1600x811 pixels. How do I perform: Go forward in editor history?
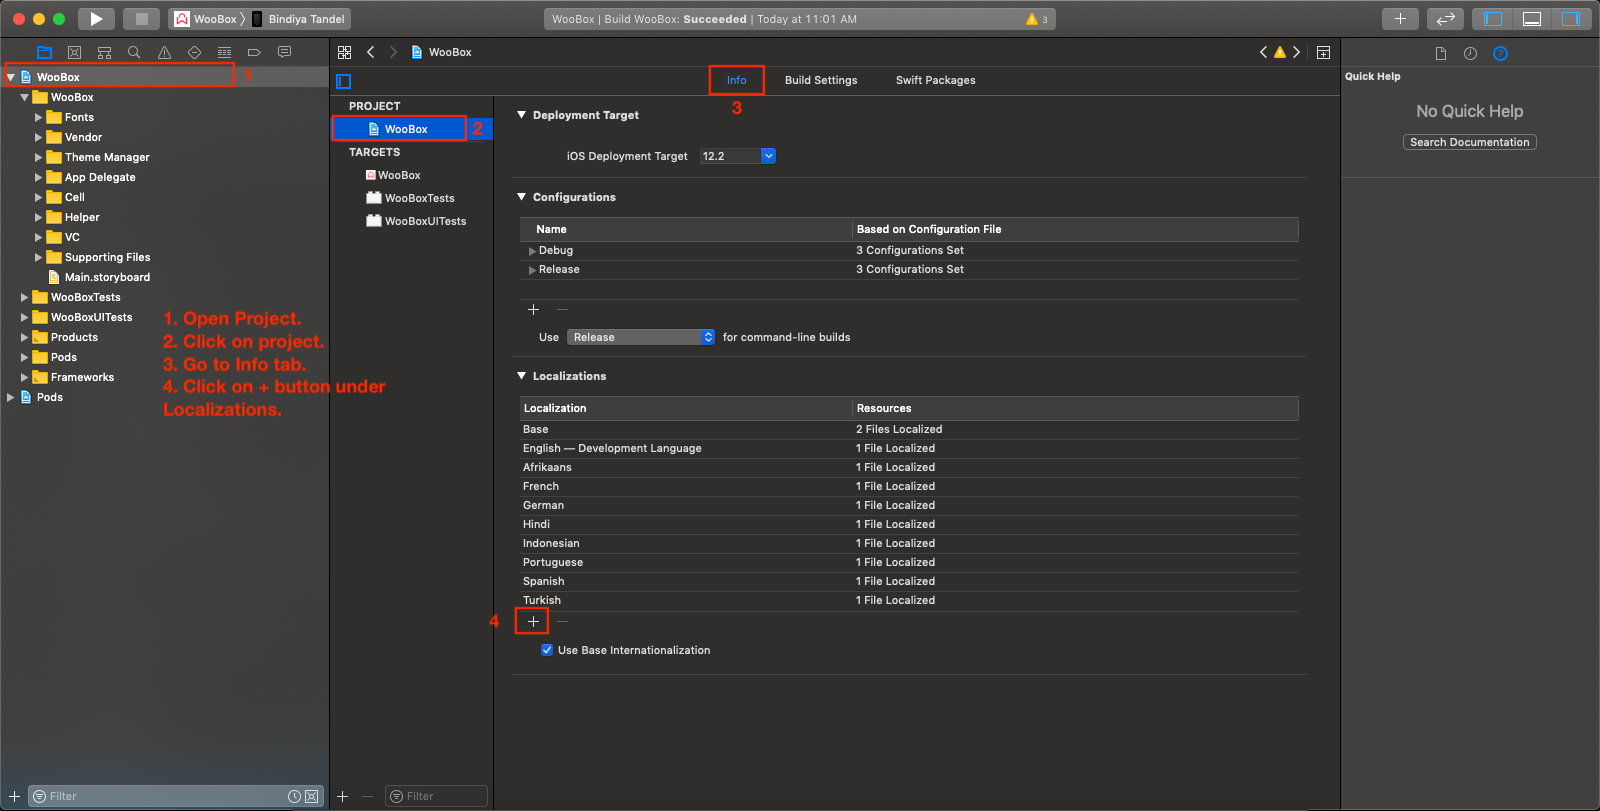[393, 52]
